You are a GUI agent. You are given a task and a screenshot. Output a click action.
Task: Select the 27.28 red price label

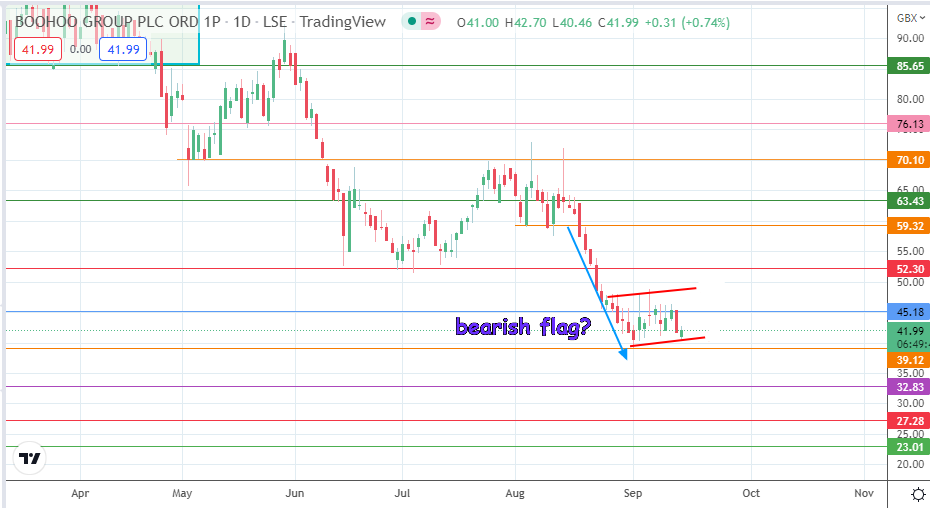(x=909, y=421)
